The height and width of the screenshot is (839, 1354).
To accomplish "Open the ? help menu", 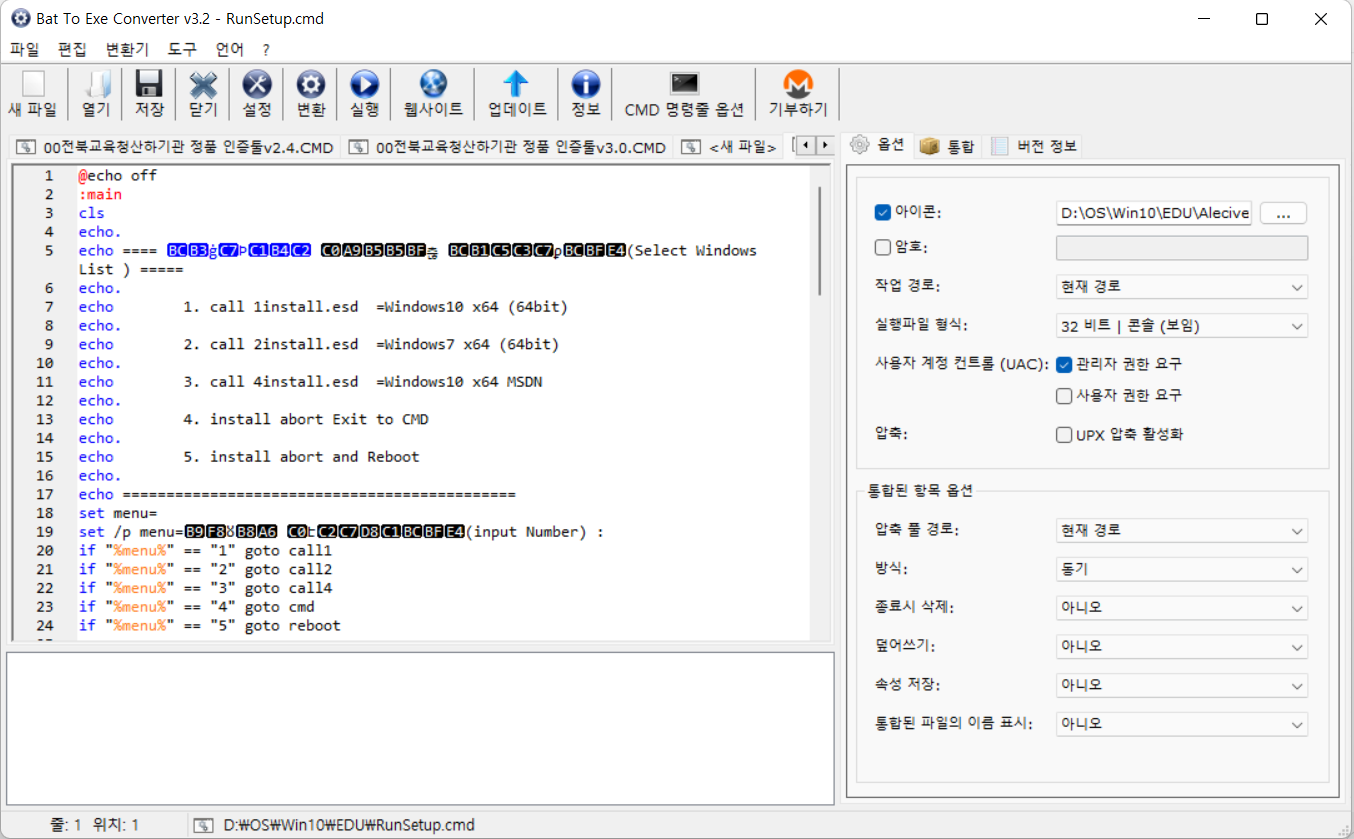I will click(266, 49).
